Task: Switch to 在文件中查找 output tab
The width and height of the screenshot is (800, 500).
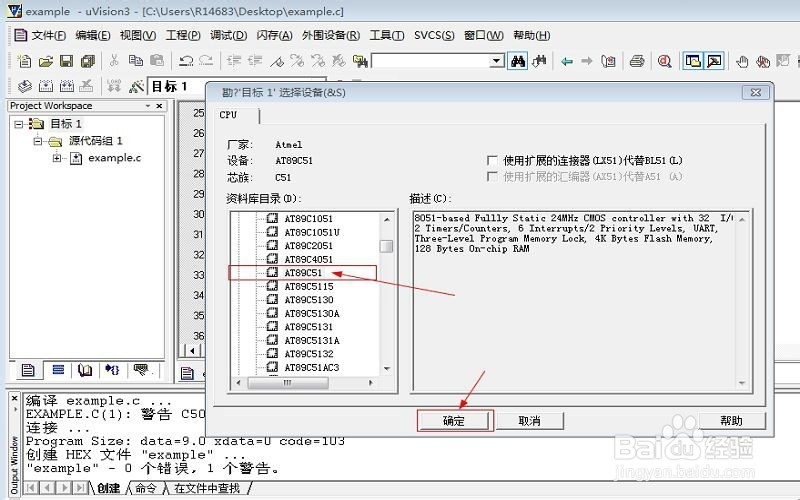Action: pos(207,488)
